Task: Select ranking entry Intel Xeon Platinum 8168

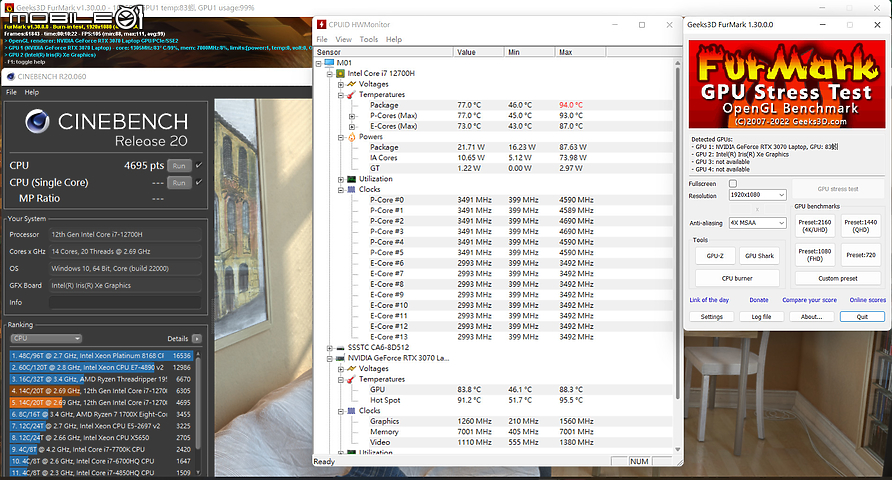Action: 101,355
